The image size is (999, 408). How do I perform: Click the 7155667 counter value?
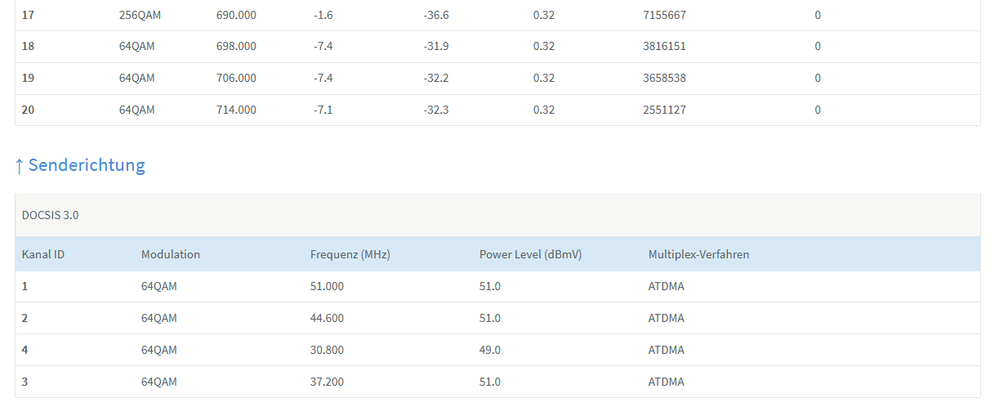click(665, 14)
